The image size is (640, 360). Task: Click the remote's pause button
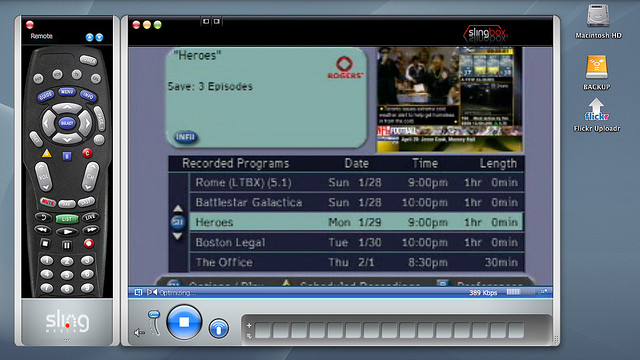point(67,245)
